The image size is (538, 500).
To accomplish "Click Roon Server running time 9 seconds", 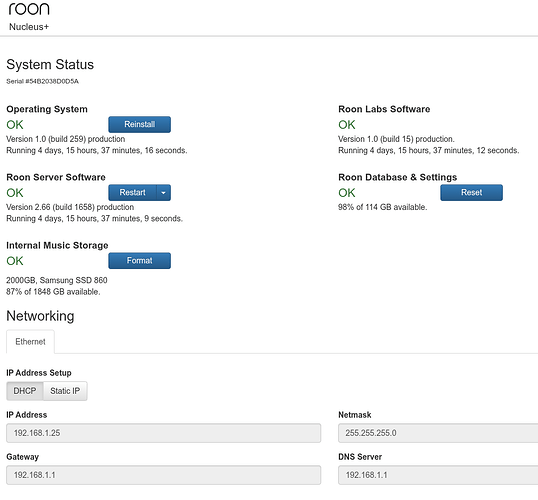I will 95,219.
